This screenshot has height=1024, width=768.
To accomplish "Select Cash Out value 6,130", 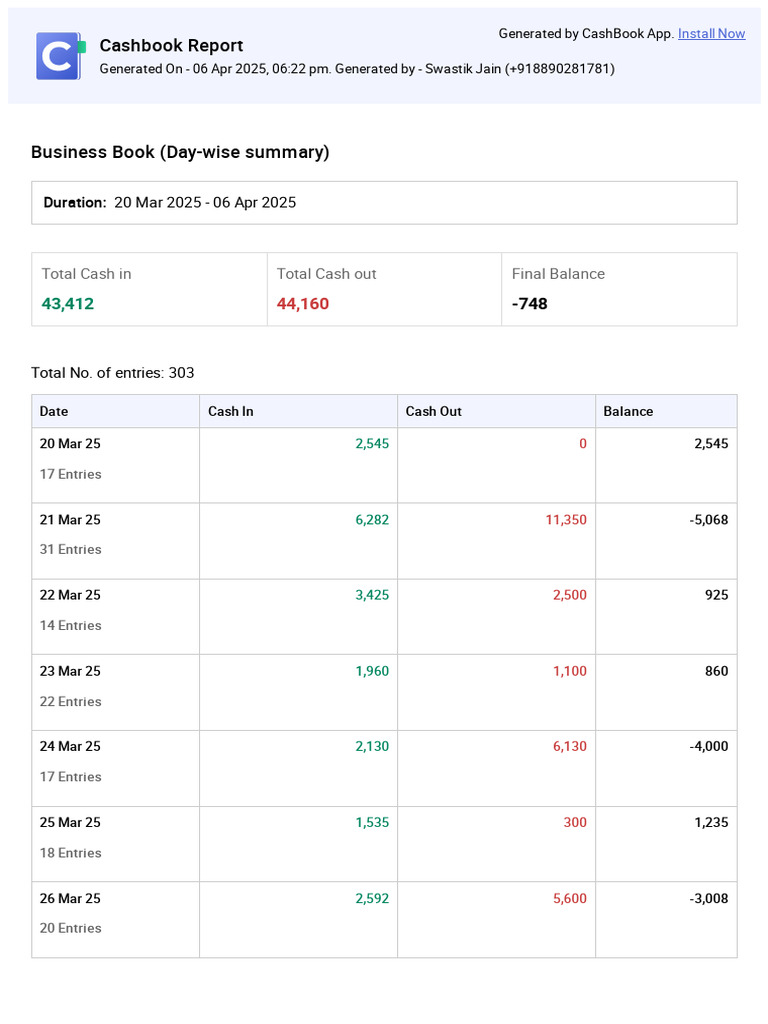I will (x=570, y=746).
